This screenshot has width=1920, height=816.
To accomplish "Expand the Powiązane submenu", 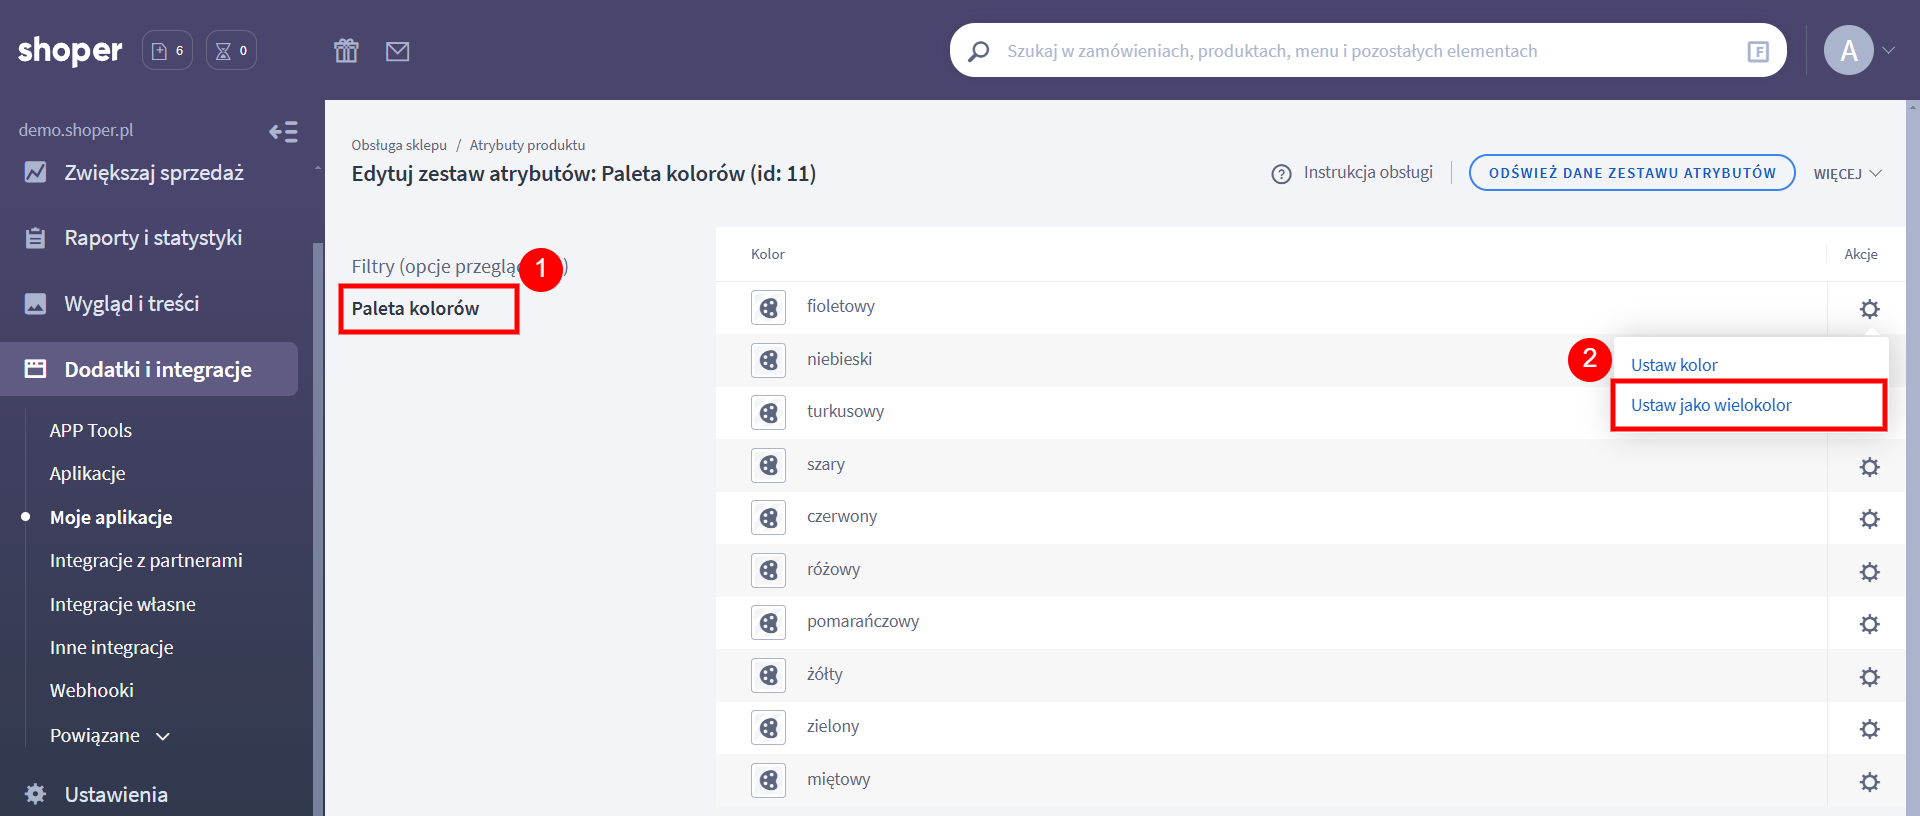I will point(110,736).
